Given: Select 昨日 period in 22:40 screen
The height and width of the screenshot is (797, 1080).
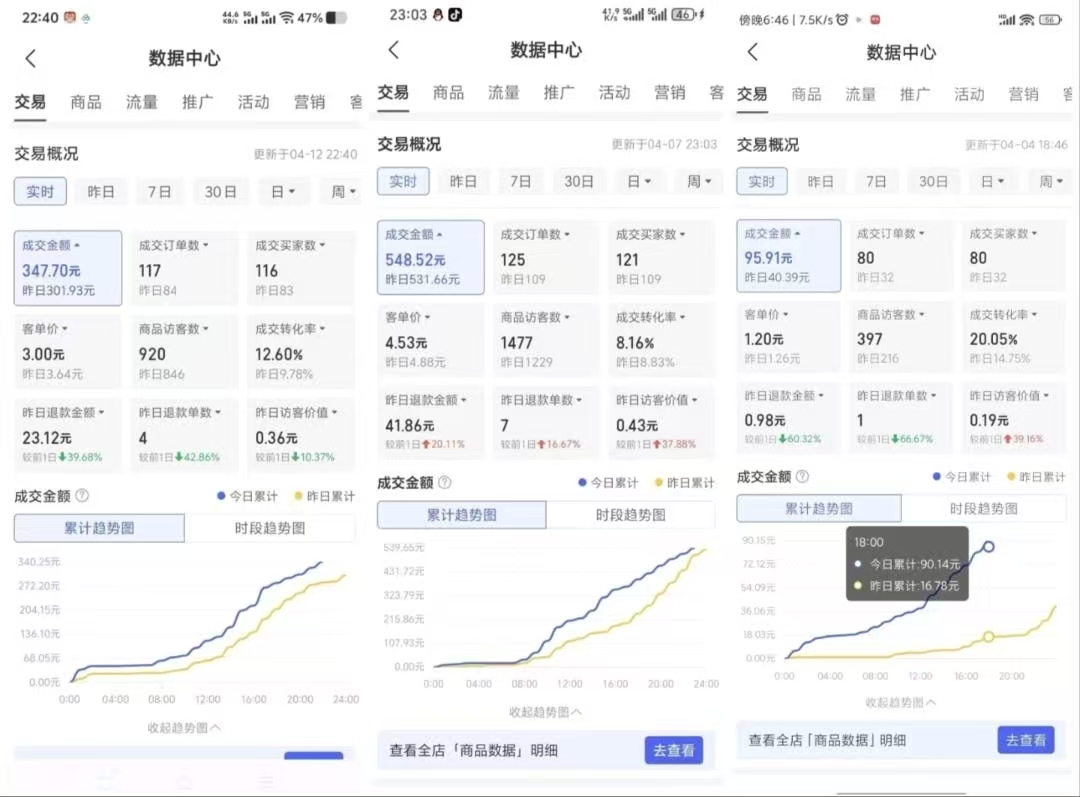Looking at the screenshot, I should pyautogui.click(x=101, y=192).
